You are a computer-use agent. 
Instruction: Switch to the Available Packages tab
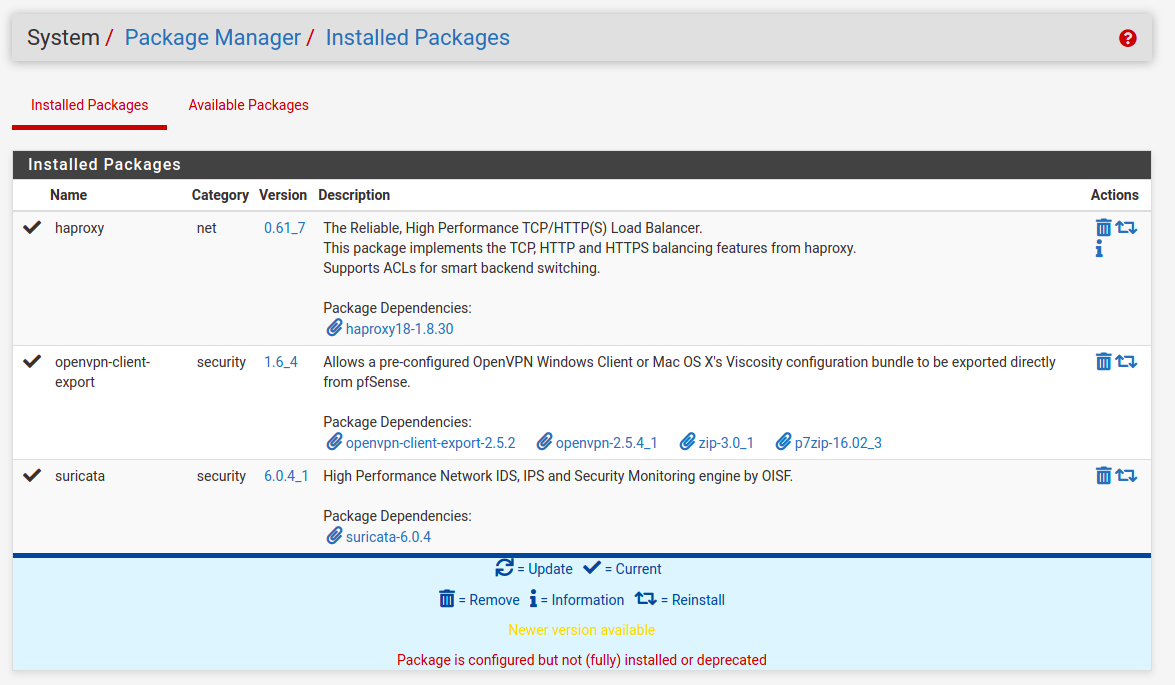248,105
